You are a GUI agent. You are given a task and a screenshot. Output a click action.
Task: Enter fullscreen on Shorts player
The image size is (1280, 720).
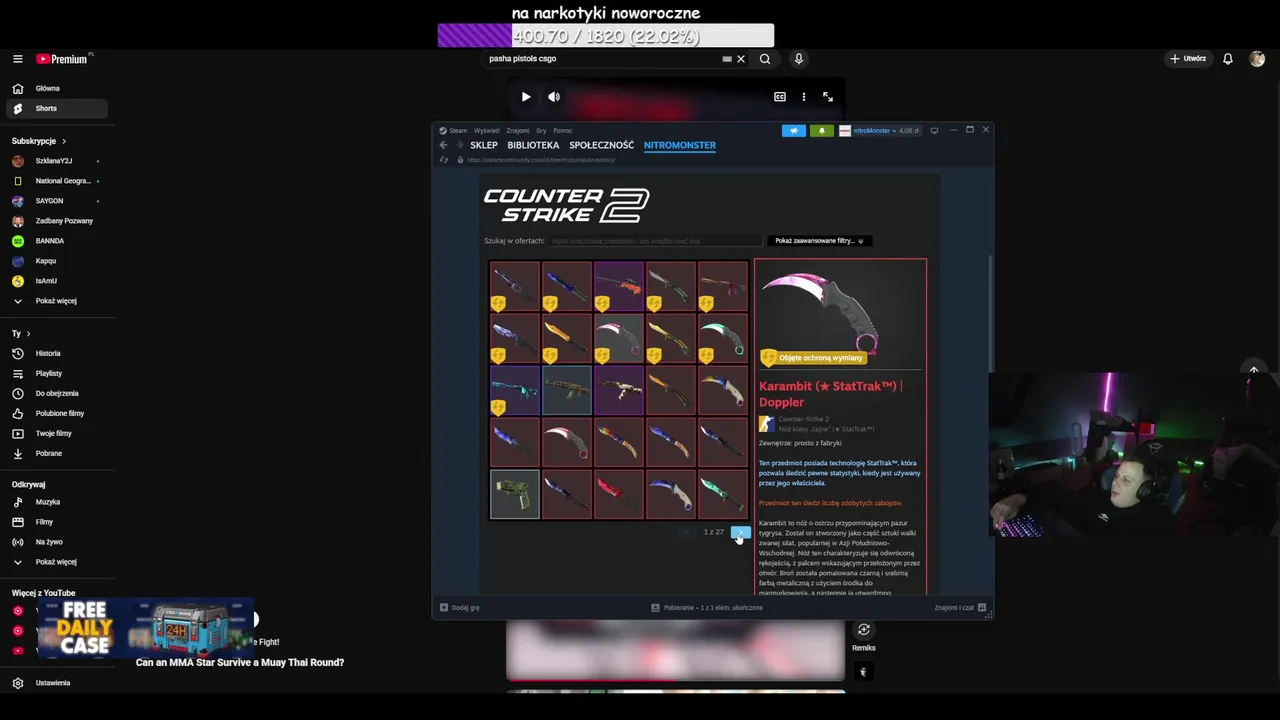(828, 97)
